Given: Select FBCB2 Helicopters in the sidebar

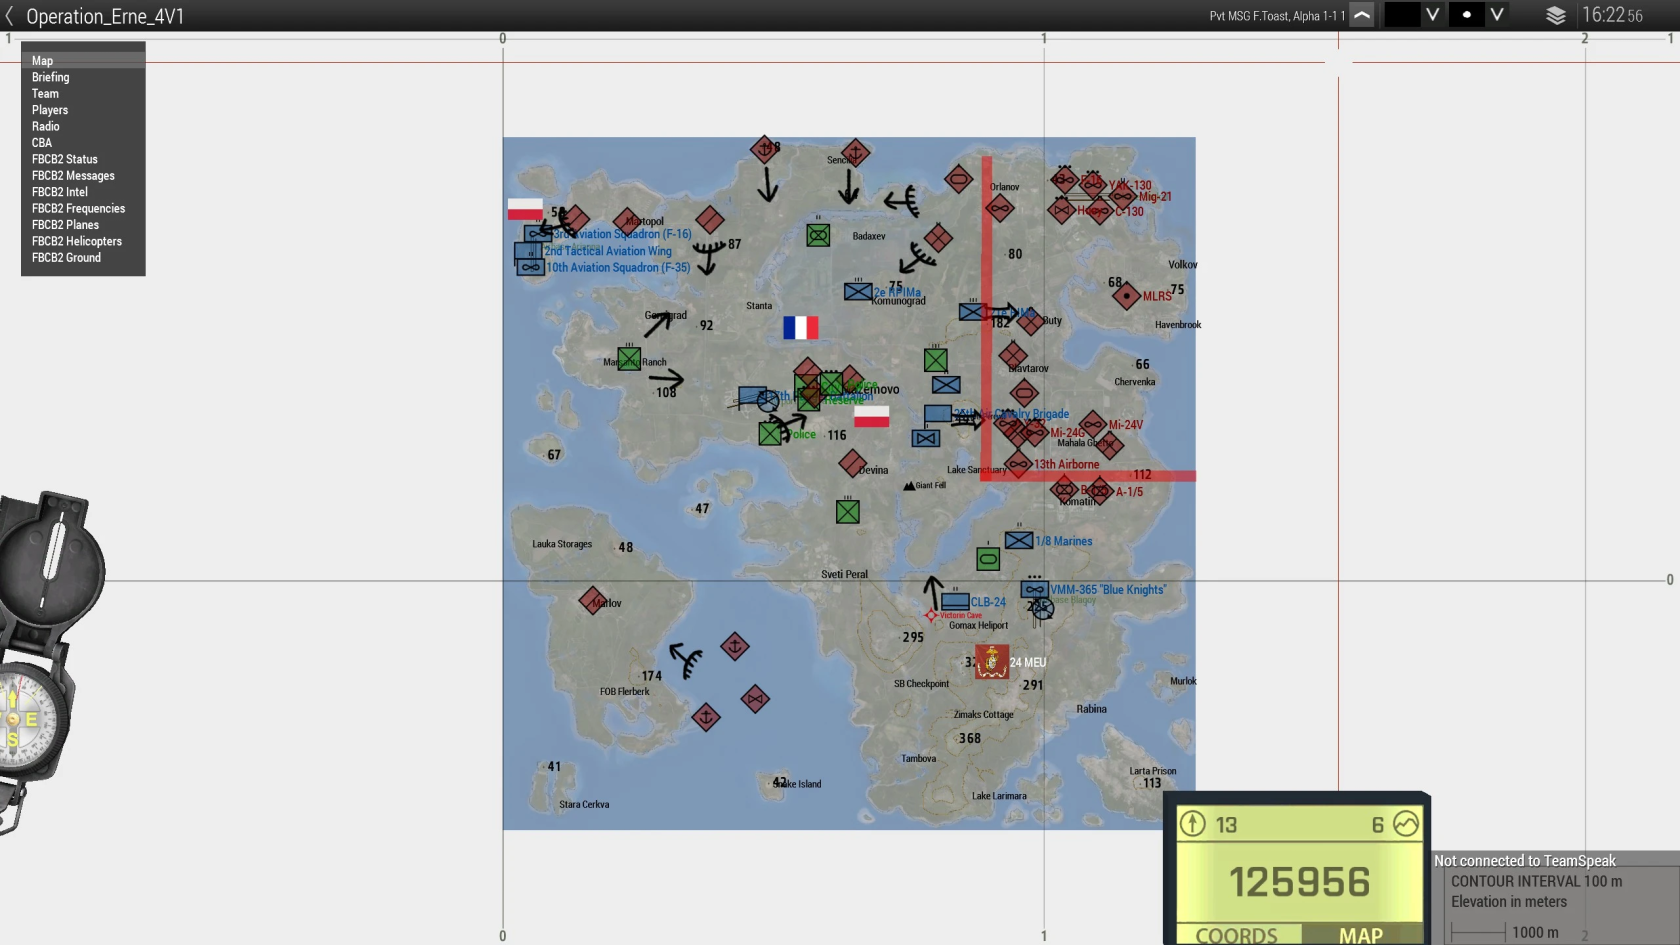Looking at the screenshot, I should click(x=77, y=241).
